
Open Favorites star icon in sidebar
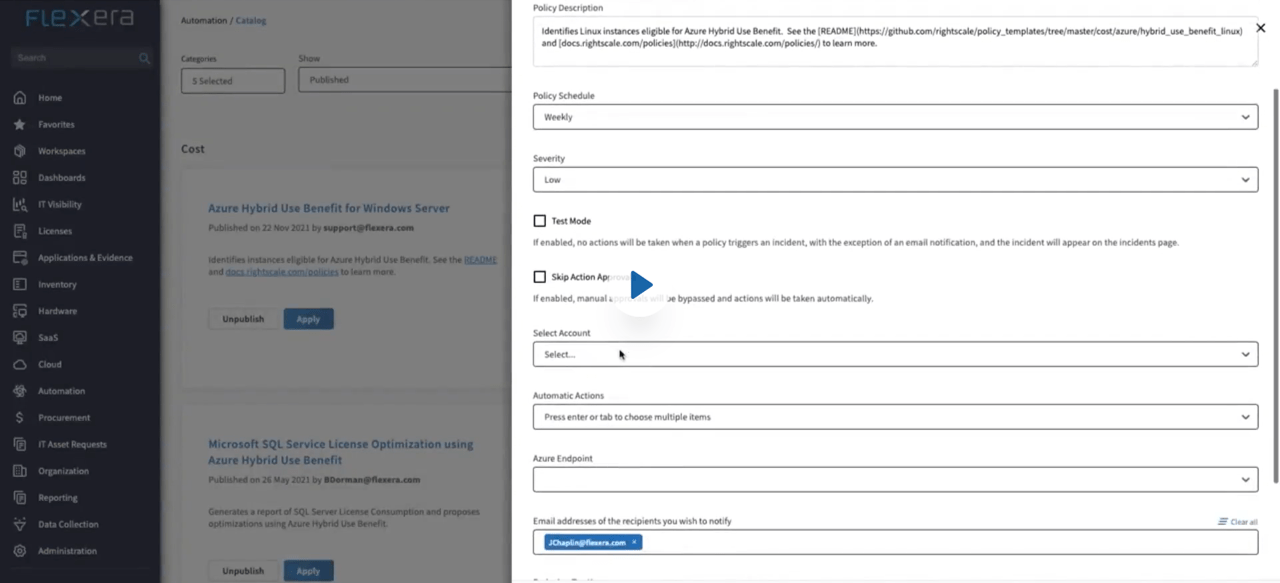click(x=20, y=125)
